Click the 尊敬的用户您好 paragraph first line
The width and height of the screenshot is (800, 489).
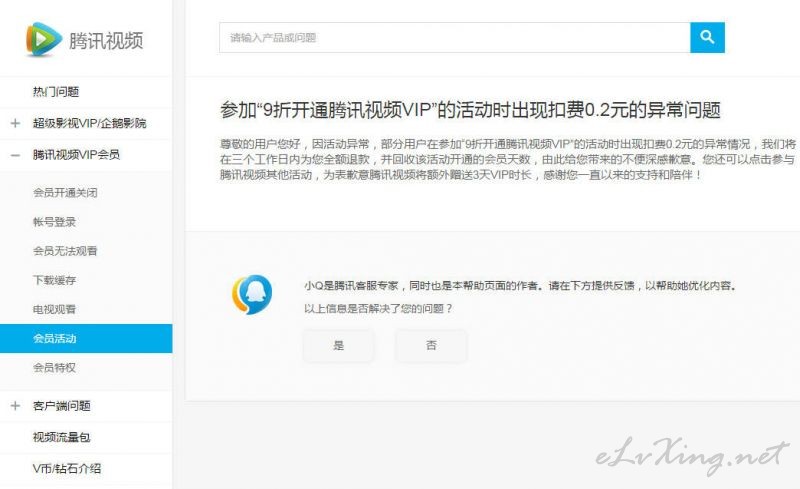(508, 144)
